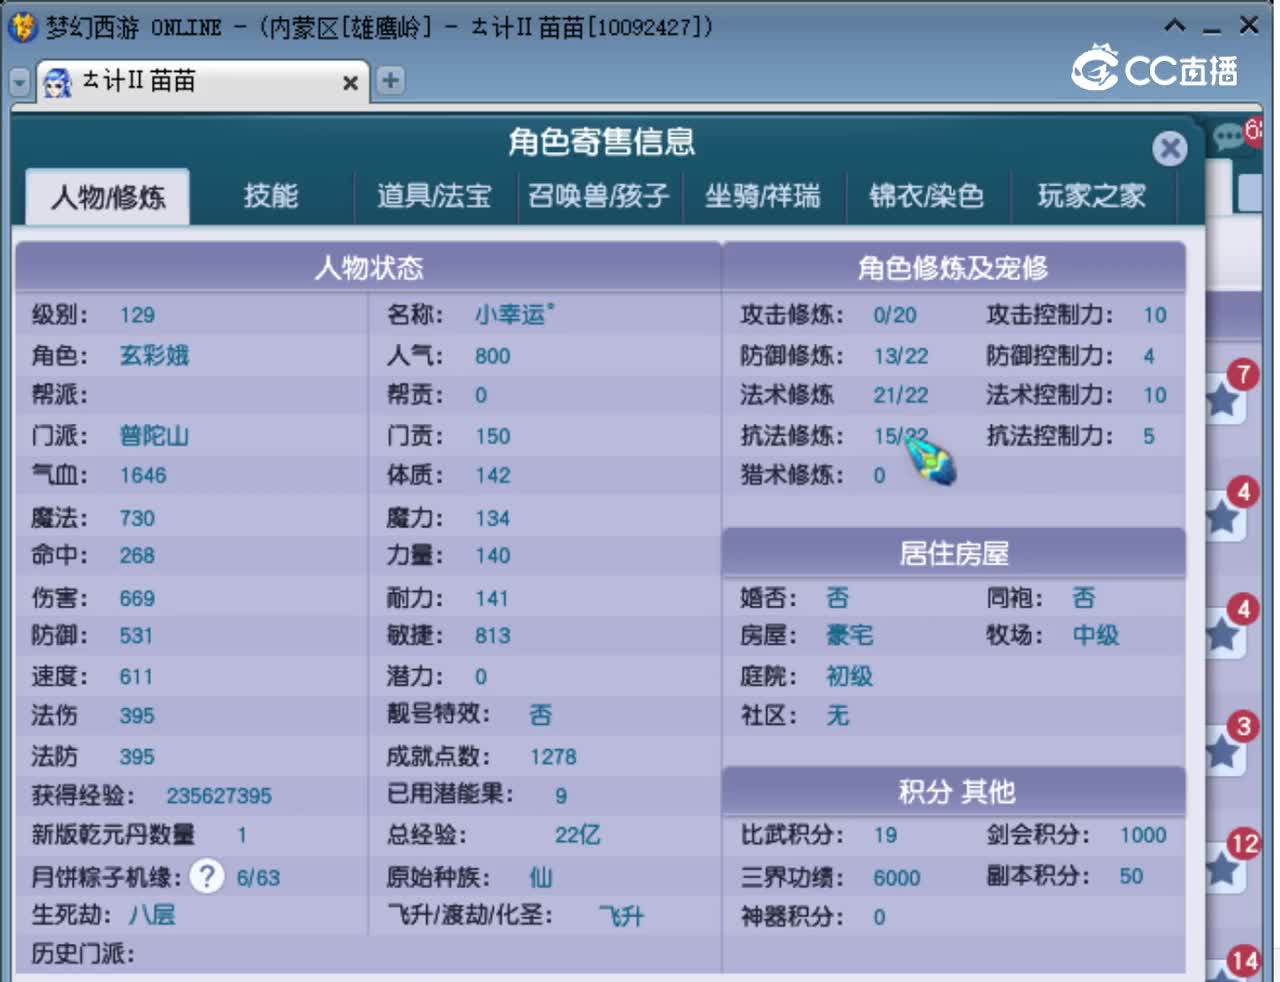Click the 月饼粽子机缘 help question mark icon

pos(207,876)
